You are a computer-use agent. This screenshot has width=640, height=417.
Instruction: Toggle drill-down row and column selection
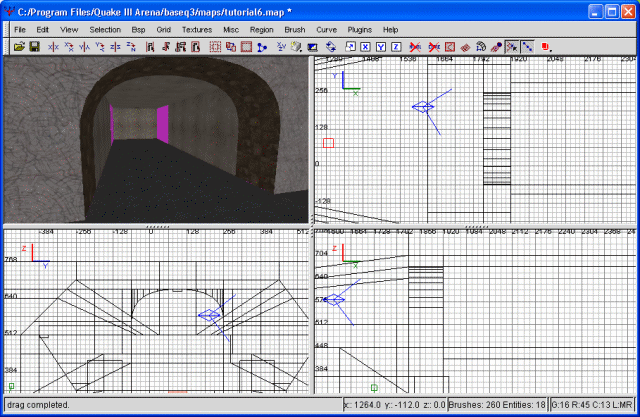click(x=527, y=47)
